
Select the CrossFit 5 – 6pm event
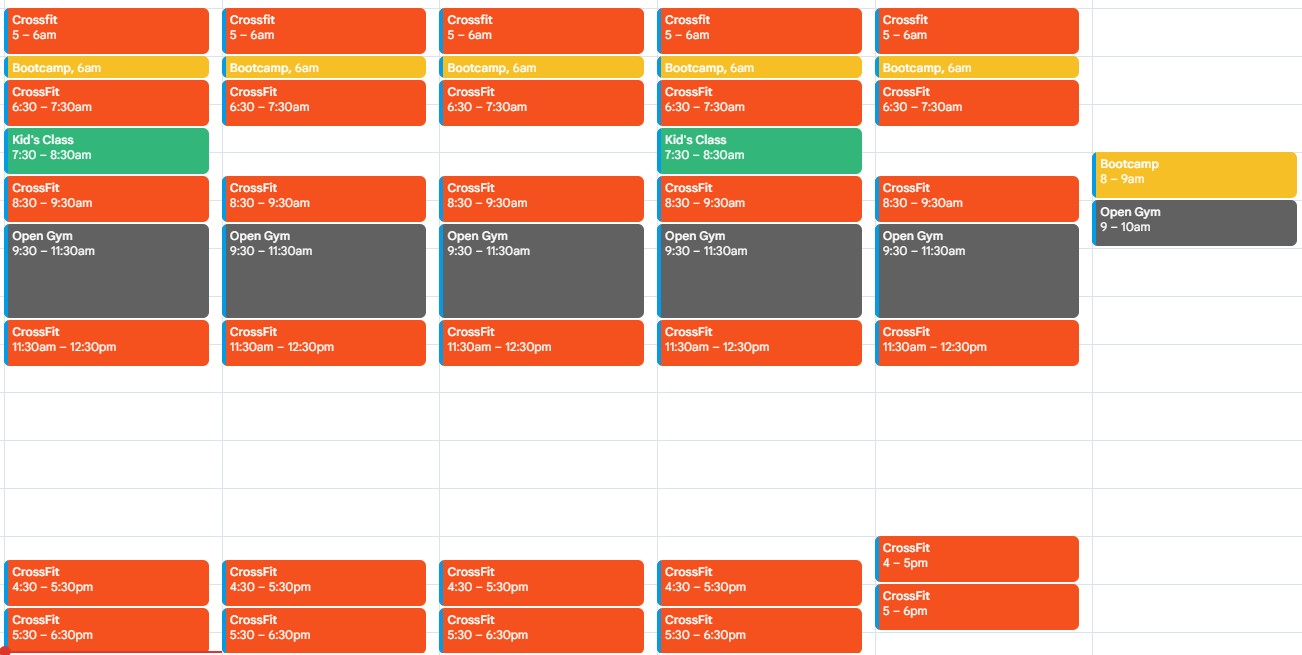click(x=977, y=607)
